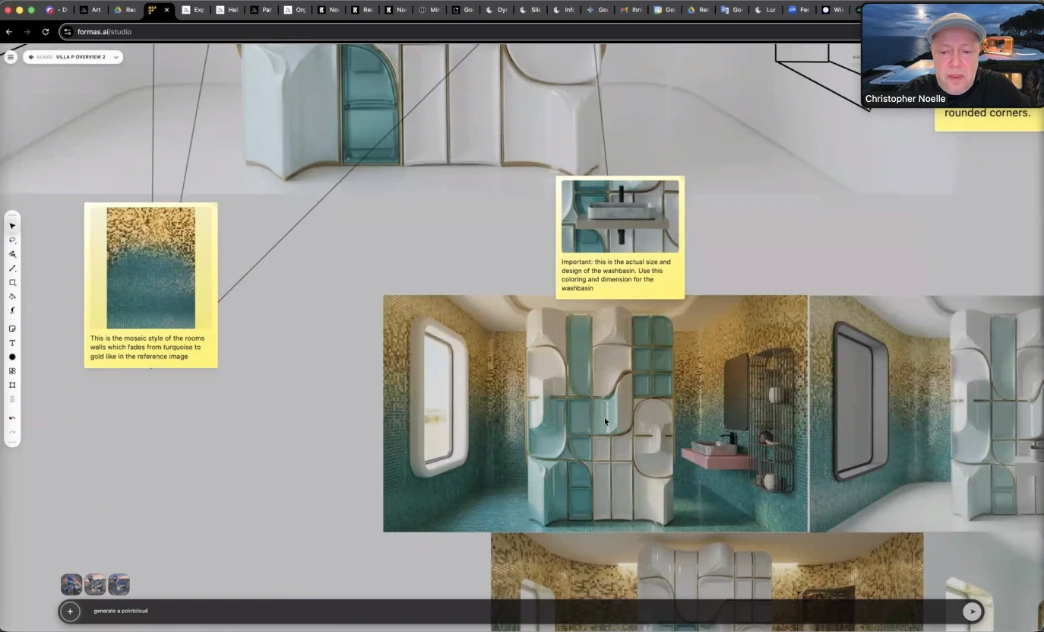The image size is (1044, 632).
Task: Select the first attached image thumbnail
Action: [71, 584]
